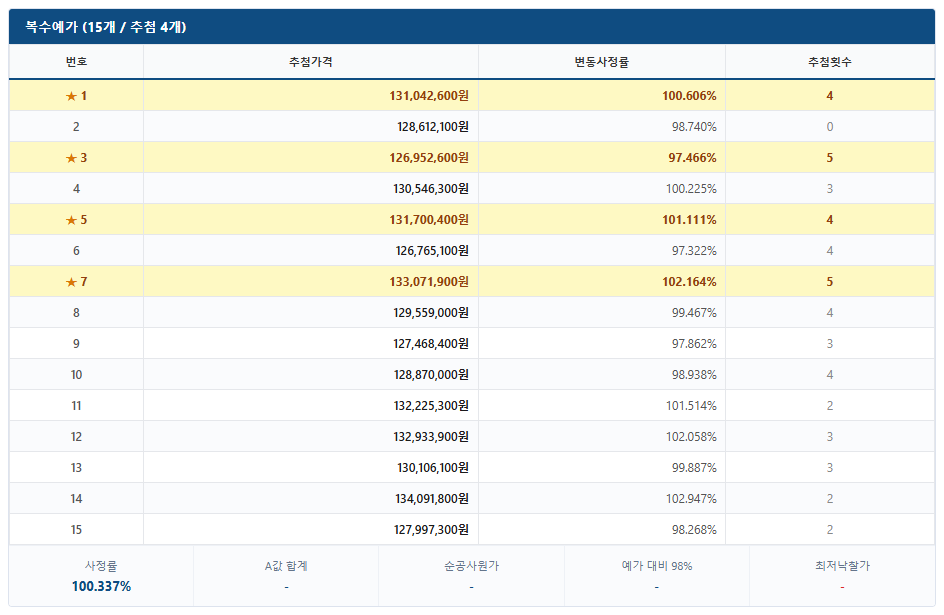Image resolution: width=944 pixels, height=615 pixels.
Task: Click the 복수예가 (15개 / 추첨 4개) title bar
Action: point(472,26)
